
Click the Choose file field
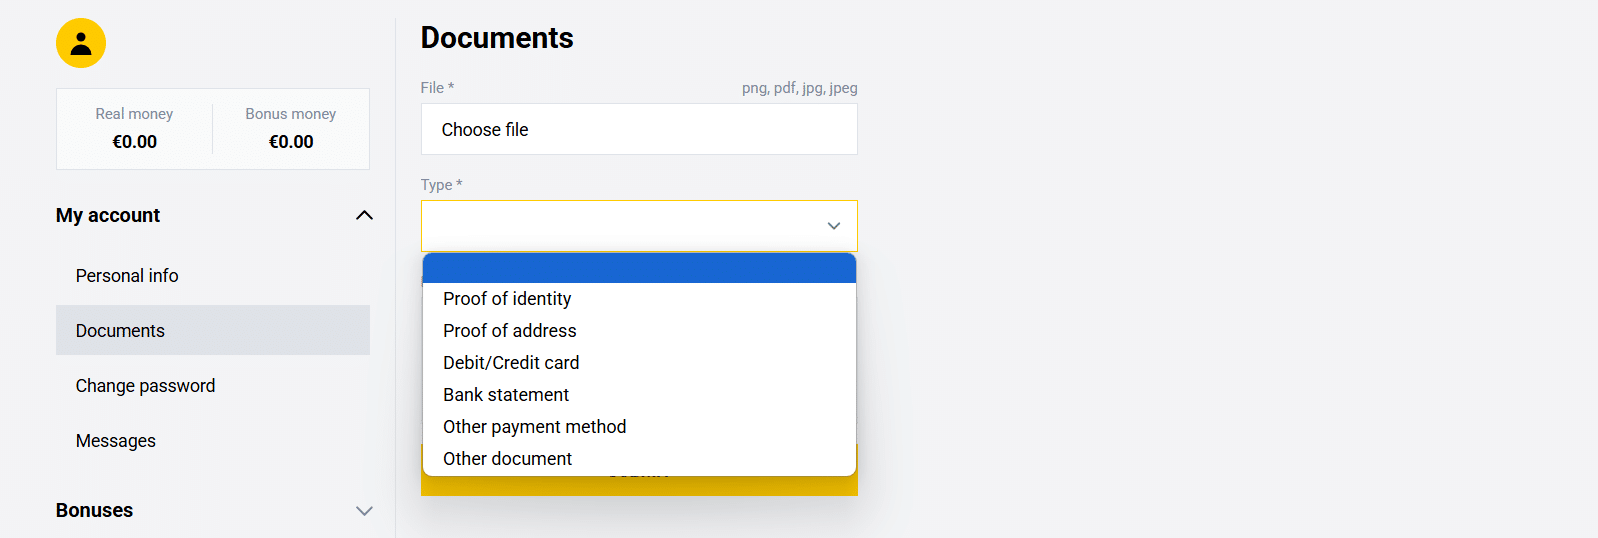click(639, 130)
